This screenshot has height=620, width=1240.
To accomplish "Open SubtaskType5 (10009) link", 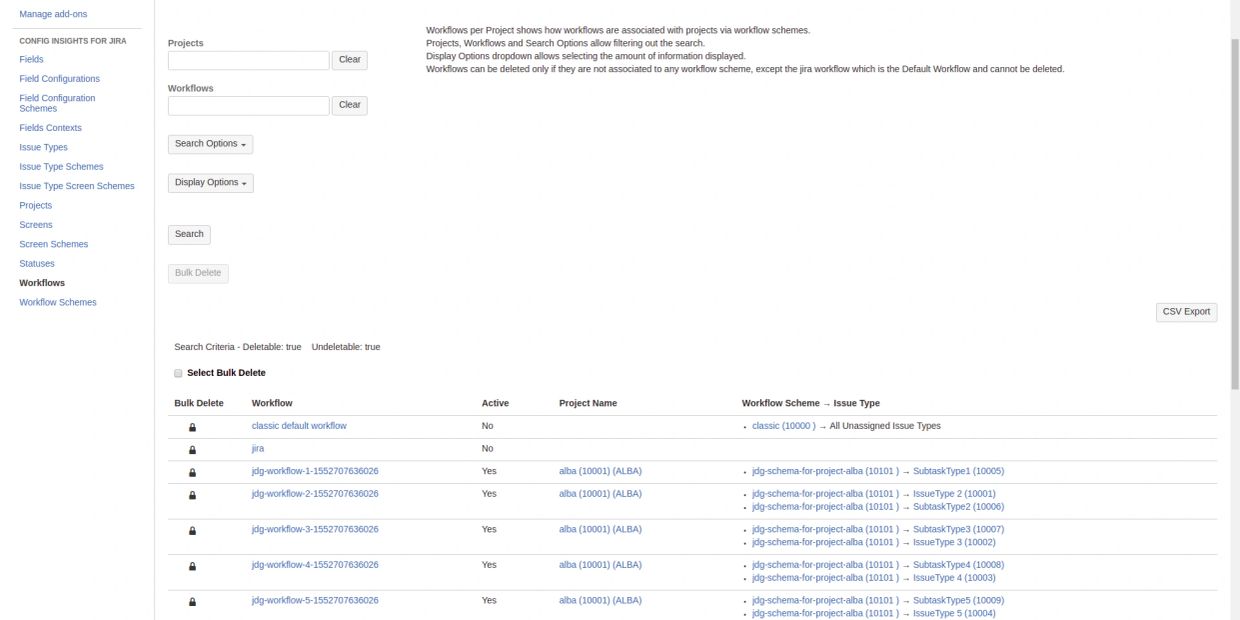I will pyautogui.click(x=958, y=601).
